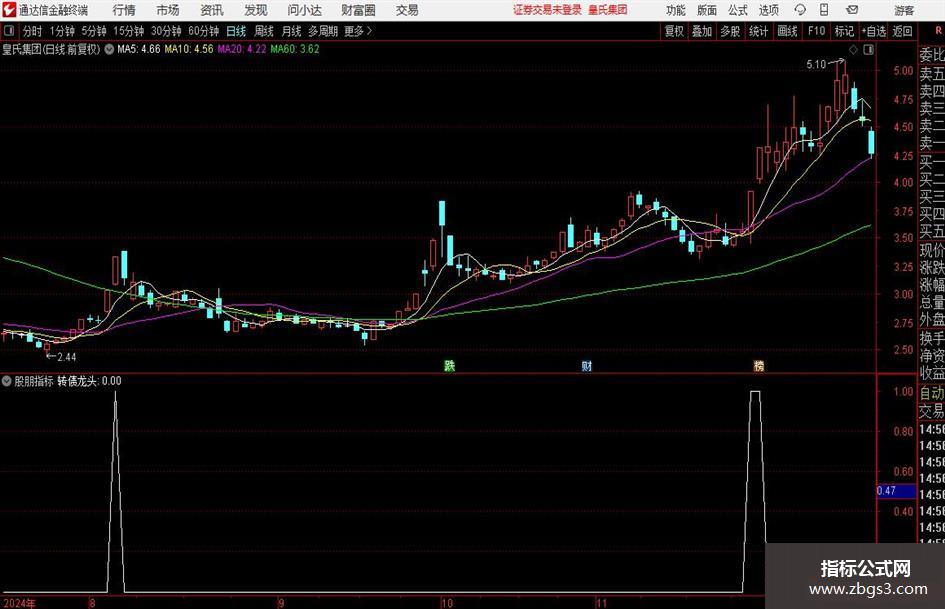The height and width of the screenshot is (609, 945).
Task: Open the 交易 menu
Action: [407, 10]
